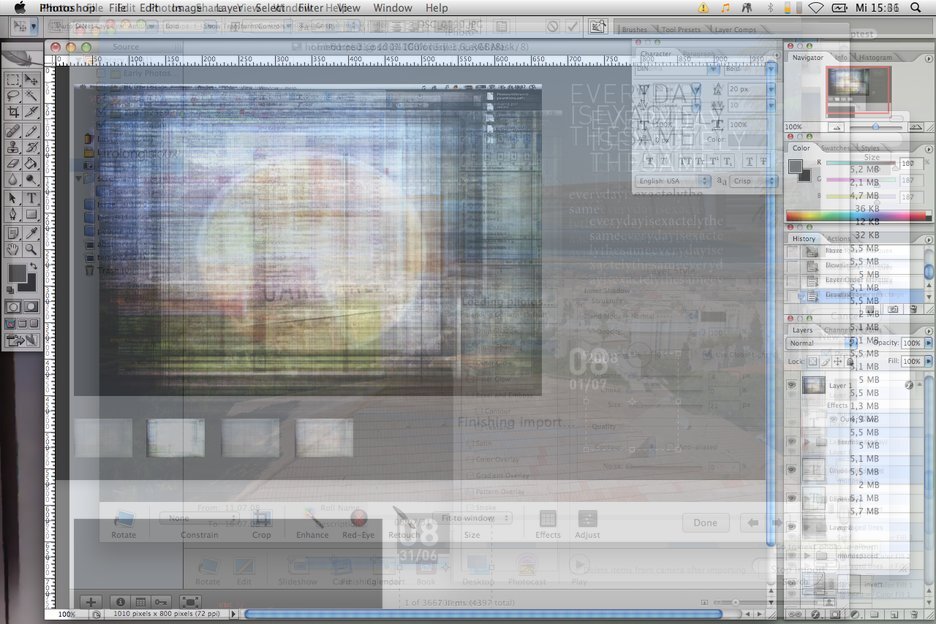Screen dimensions: 936x624
Task: Open the Crisp anti-aliasing dropdown
Action: [753, 181]
